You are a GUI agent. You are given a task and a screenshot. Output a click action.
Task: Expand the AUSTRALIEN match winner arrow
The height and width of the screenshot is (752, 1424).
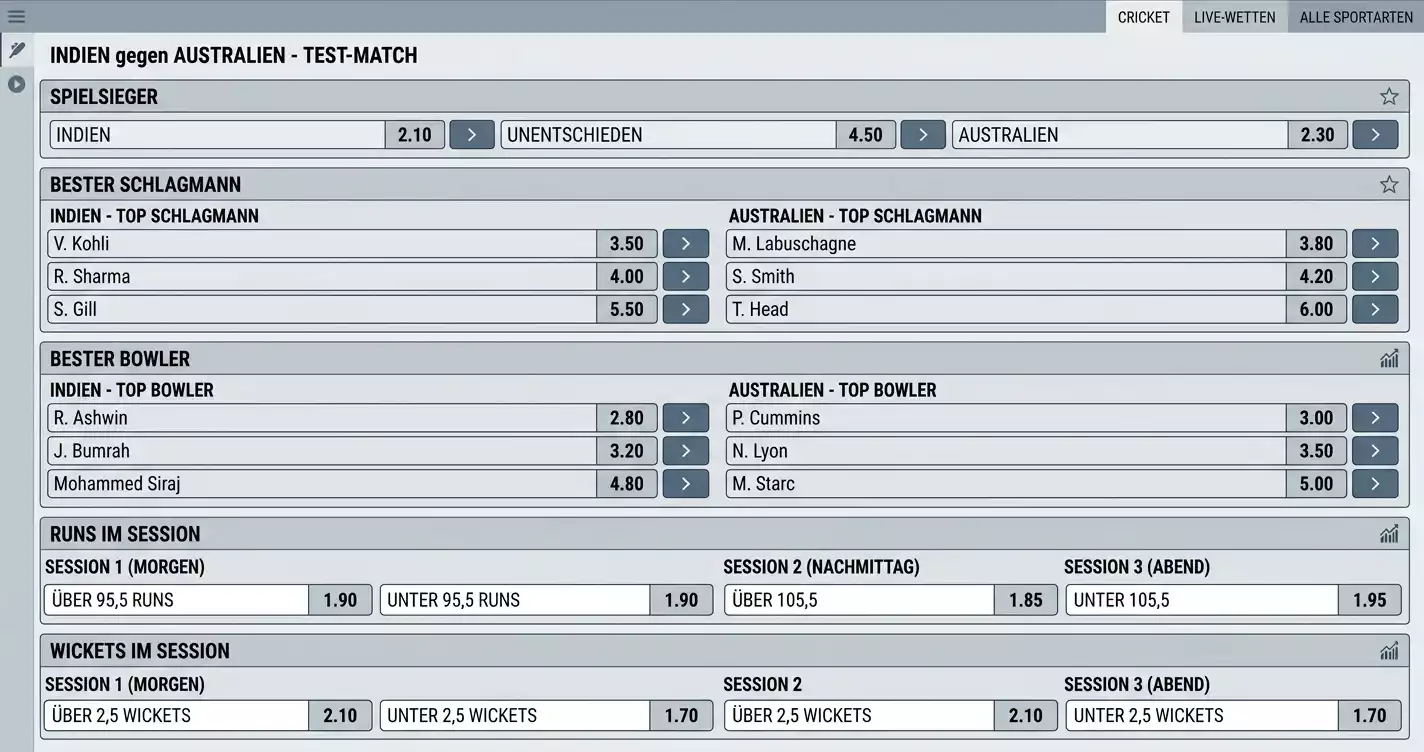1375,135
